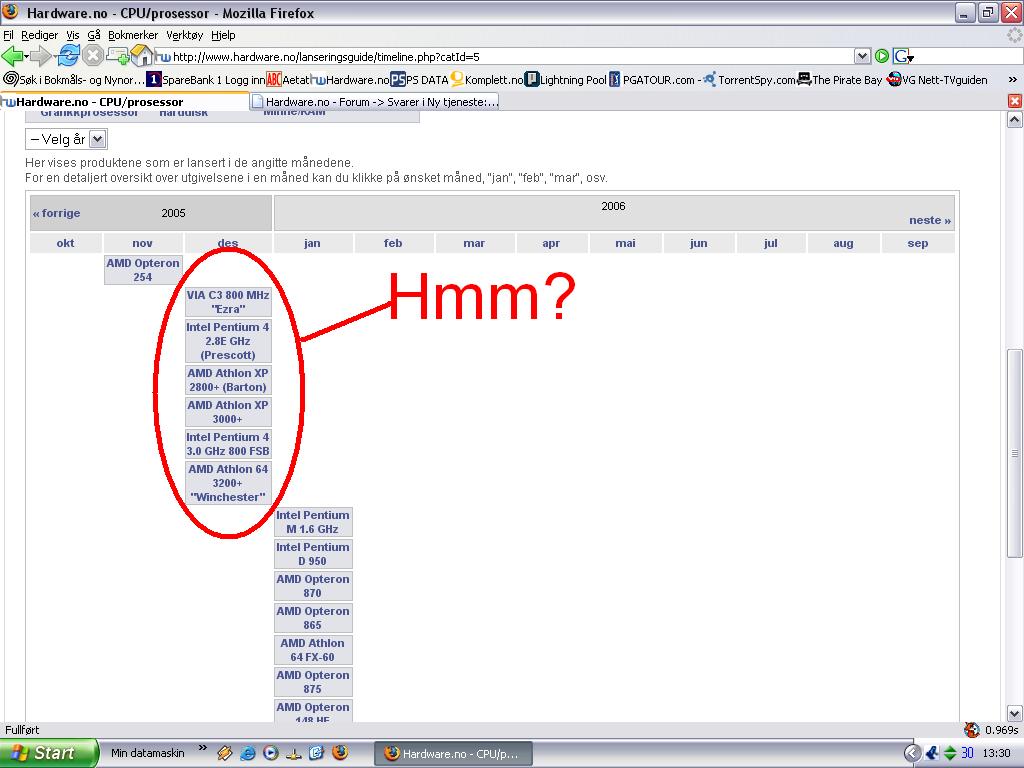
Task: Open the TorrentSpy.com bookmark
Action: tap(749, 80)
